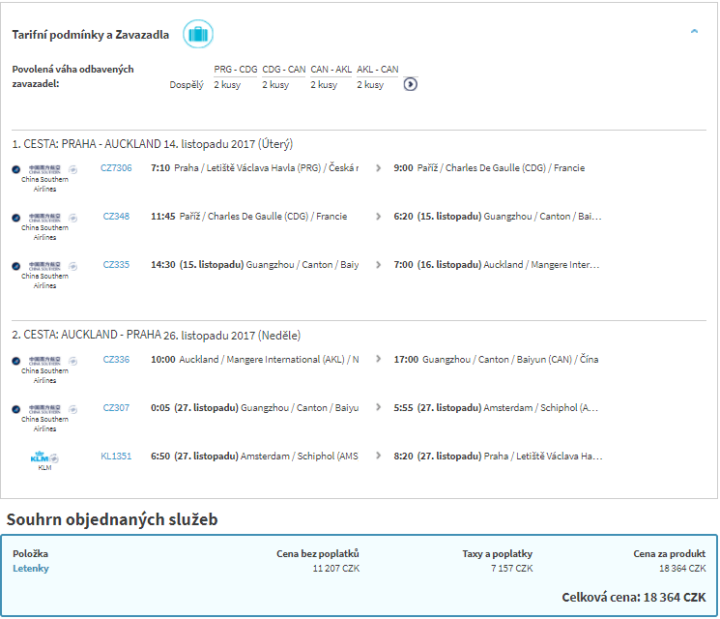Select the AKL - CAN baggage segment

point(377,70)
